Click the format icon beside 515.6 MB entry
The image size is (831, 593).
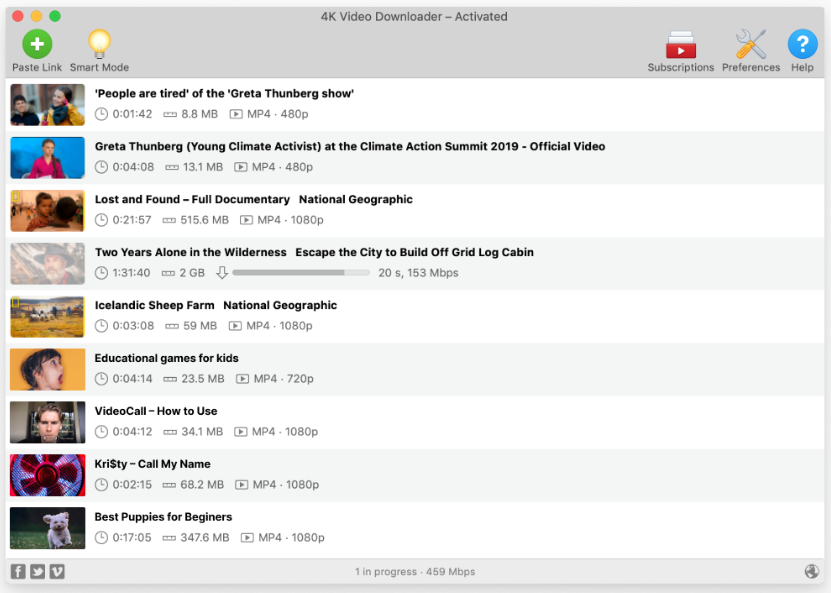pyautogui.click(x=246, y=220)
